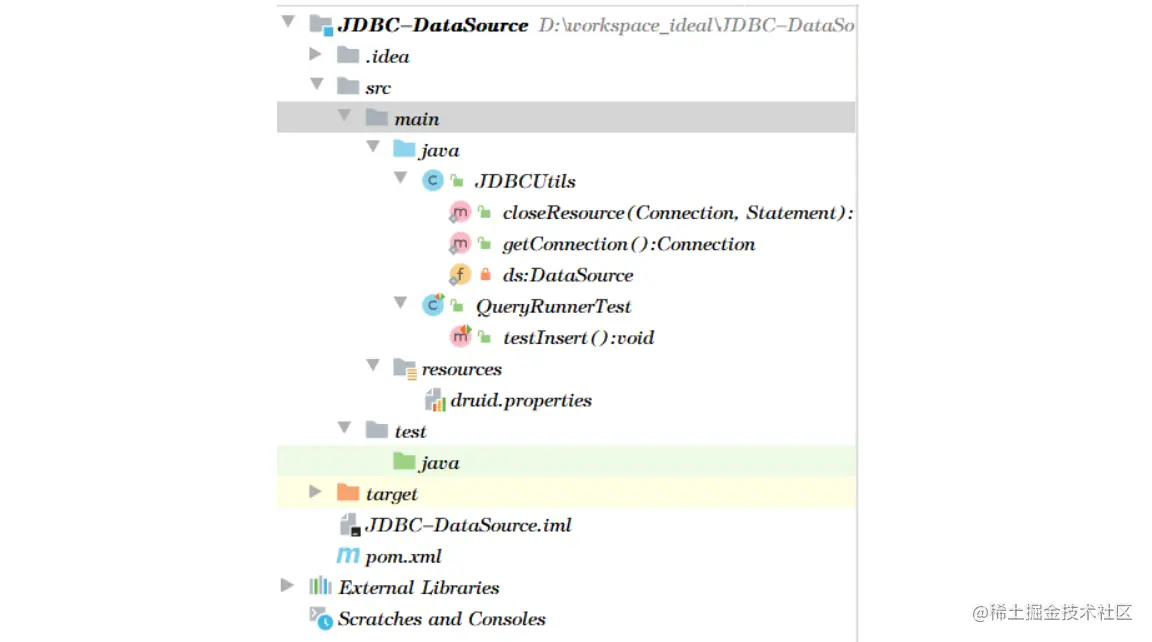Select the QueryRunnerTest class label
This screenshot has height=642, width=1152.
553,307
